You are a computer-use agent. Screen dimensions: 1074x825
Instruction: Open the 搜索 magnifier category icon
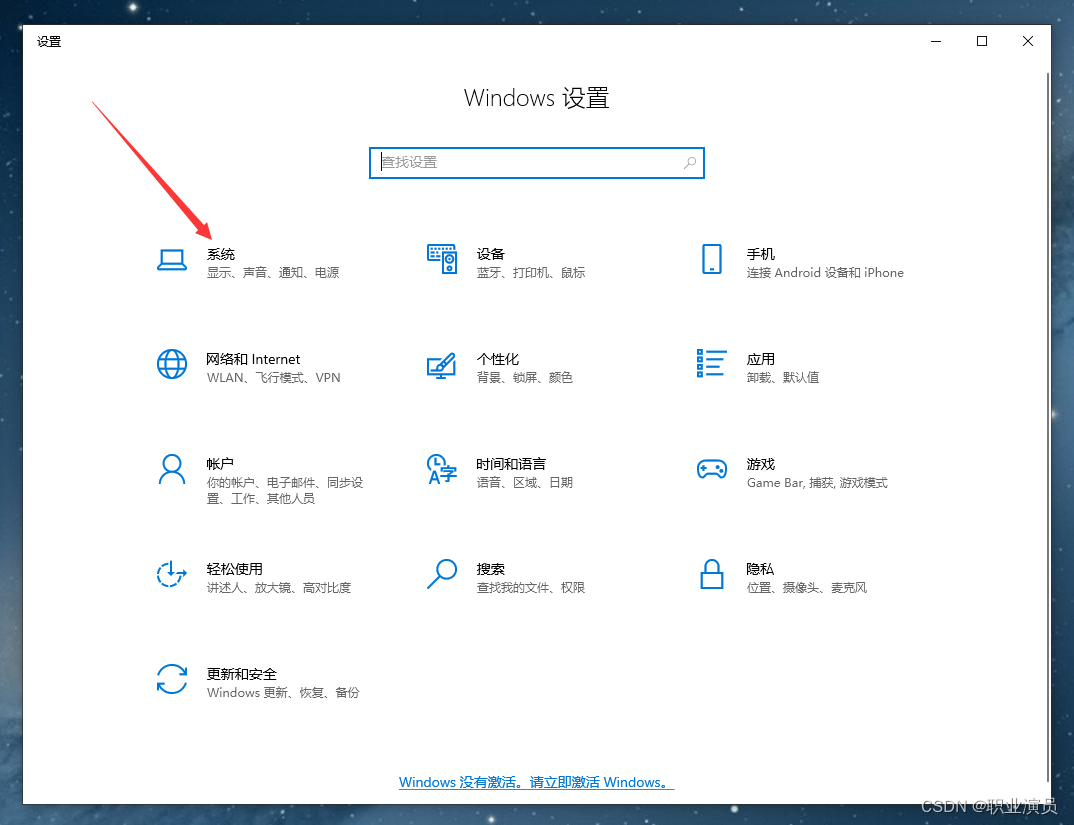[x=442, y=574]
